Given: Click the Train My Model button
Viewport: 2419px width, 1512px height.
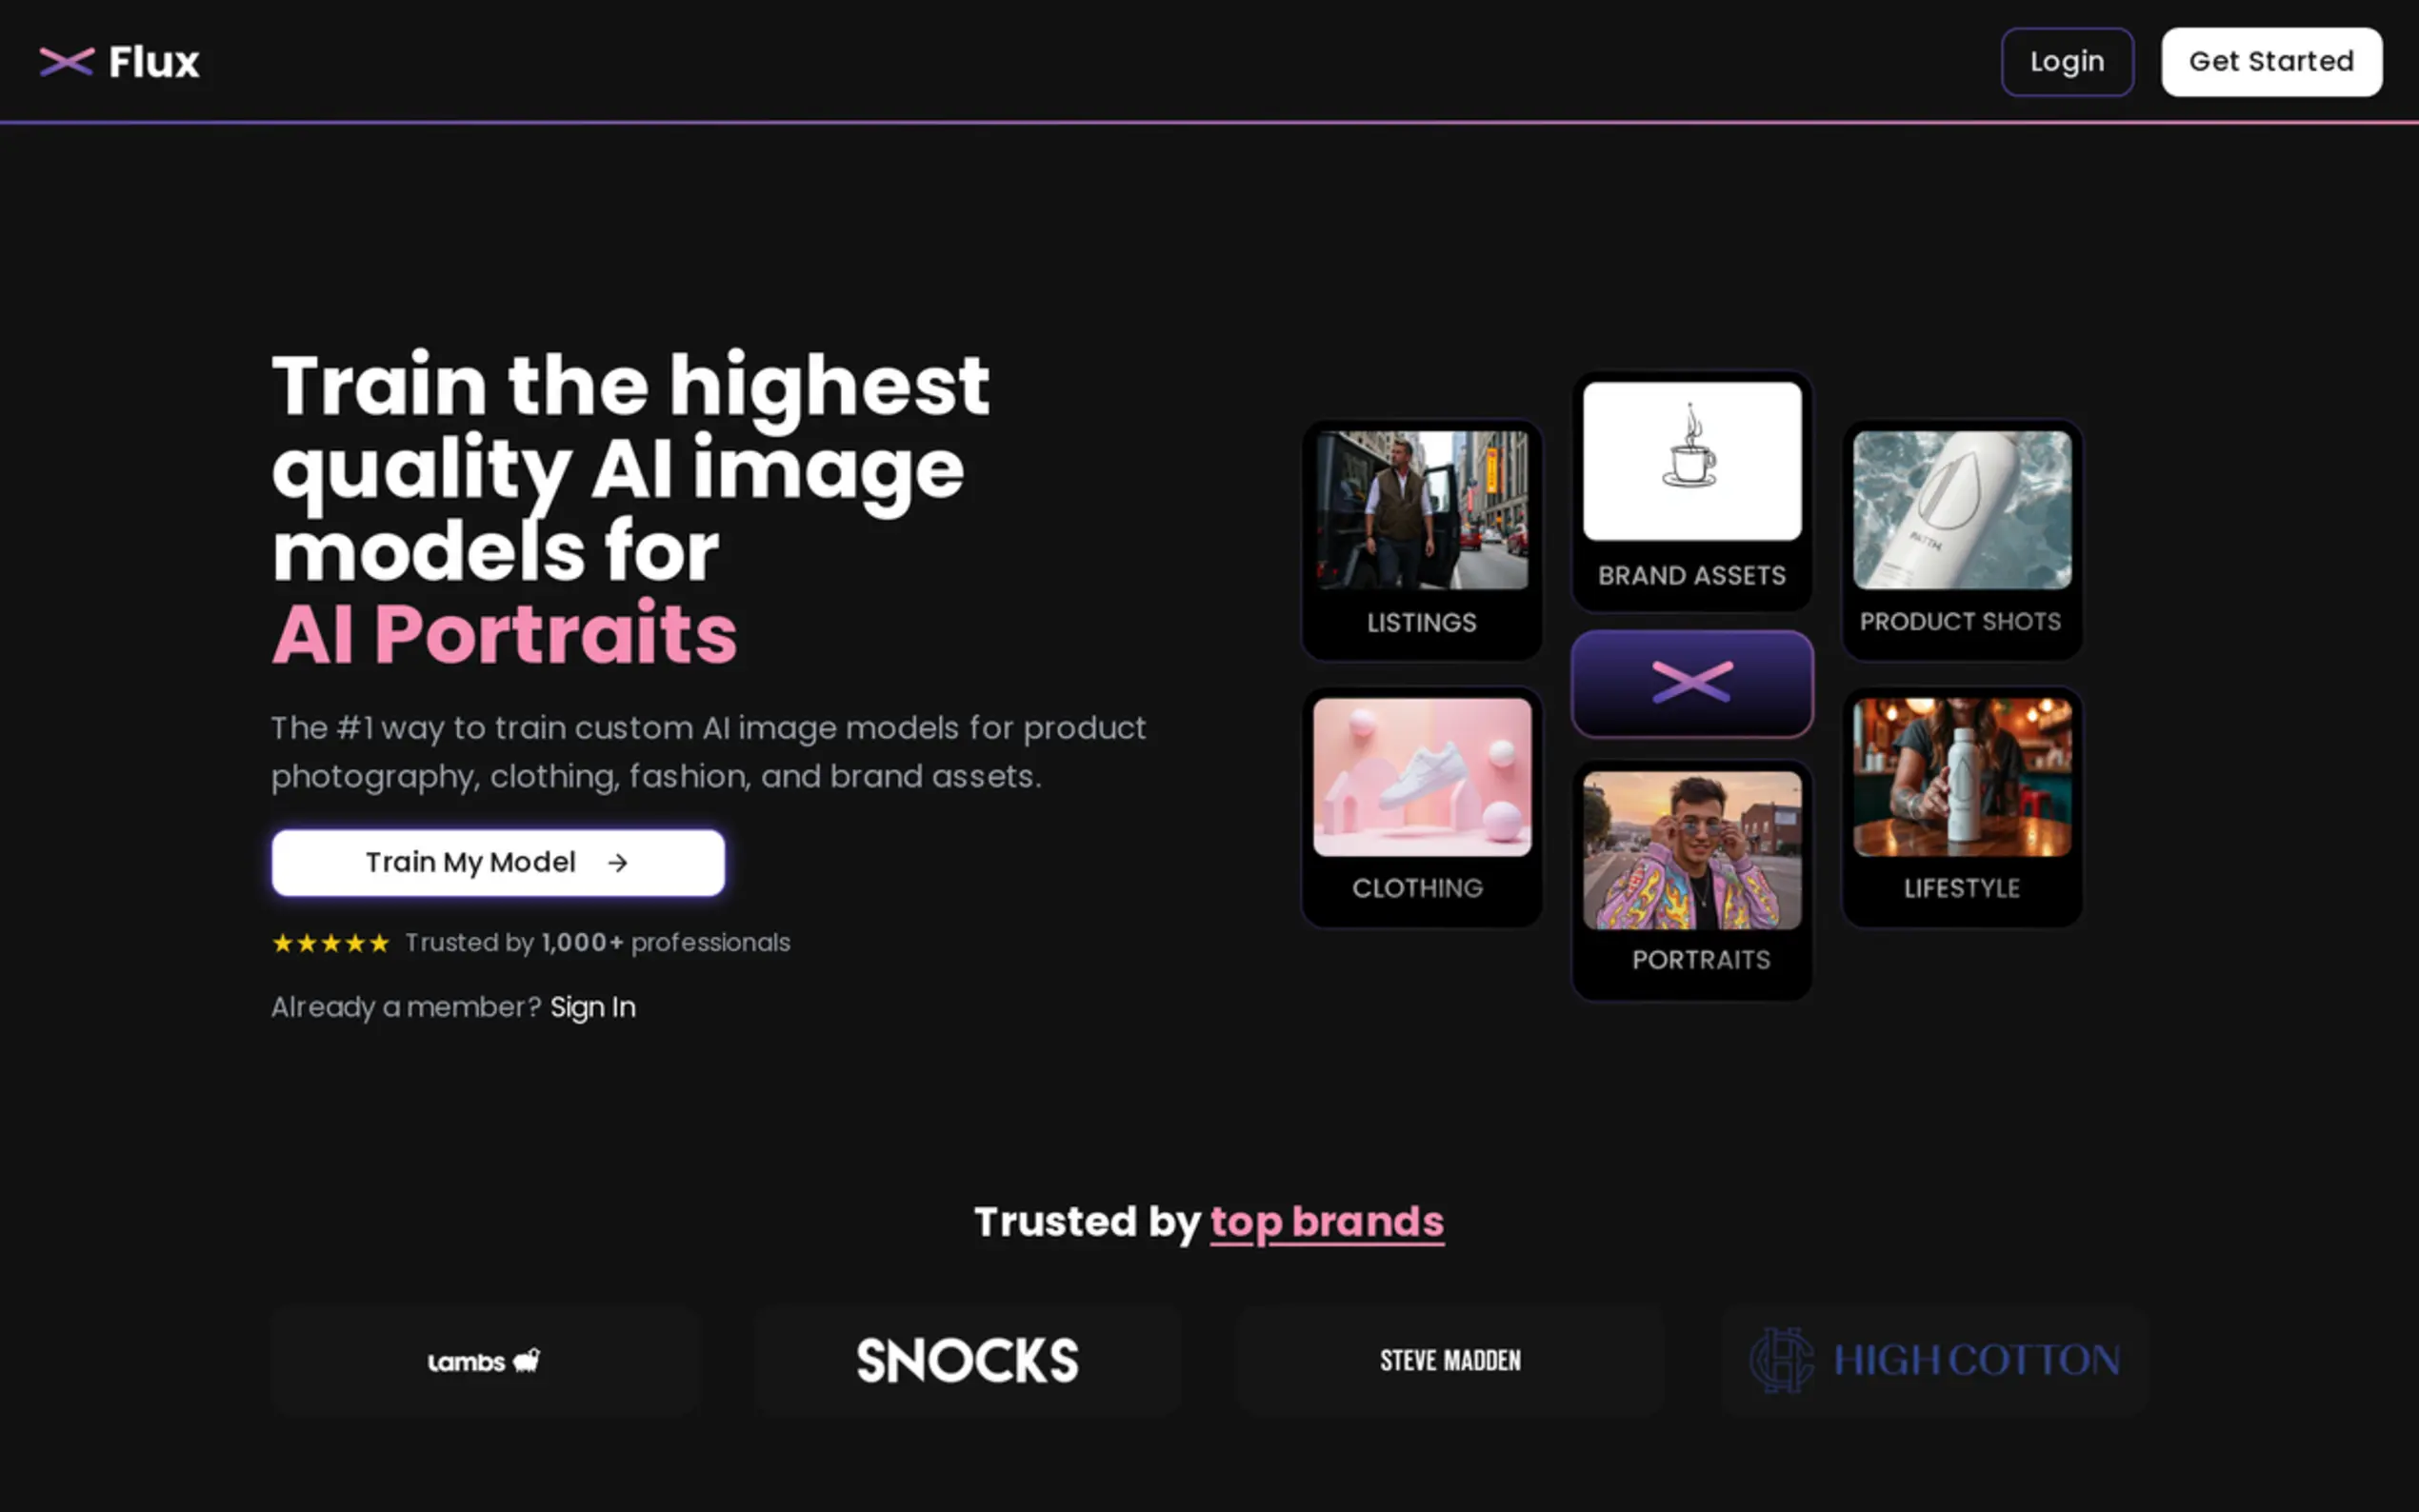Looking at the screenshot, I should tap(498, 863).
